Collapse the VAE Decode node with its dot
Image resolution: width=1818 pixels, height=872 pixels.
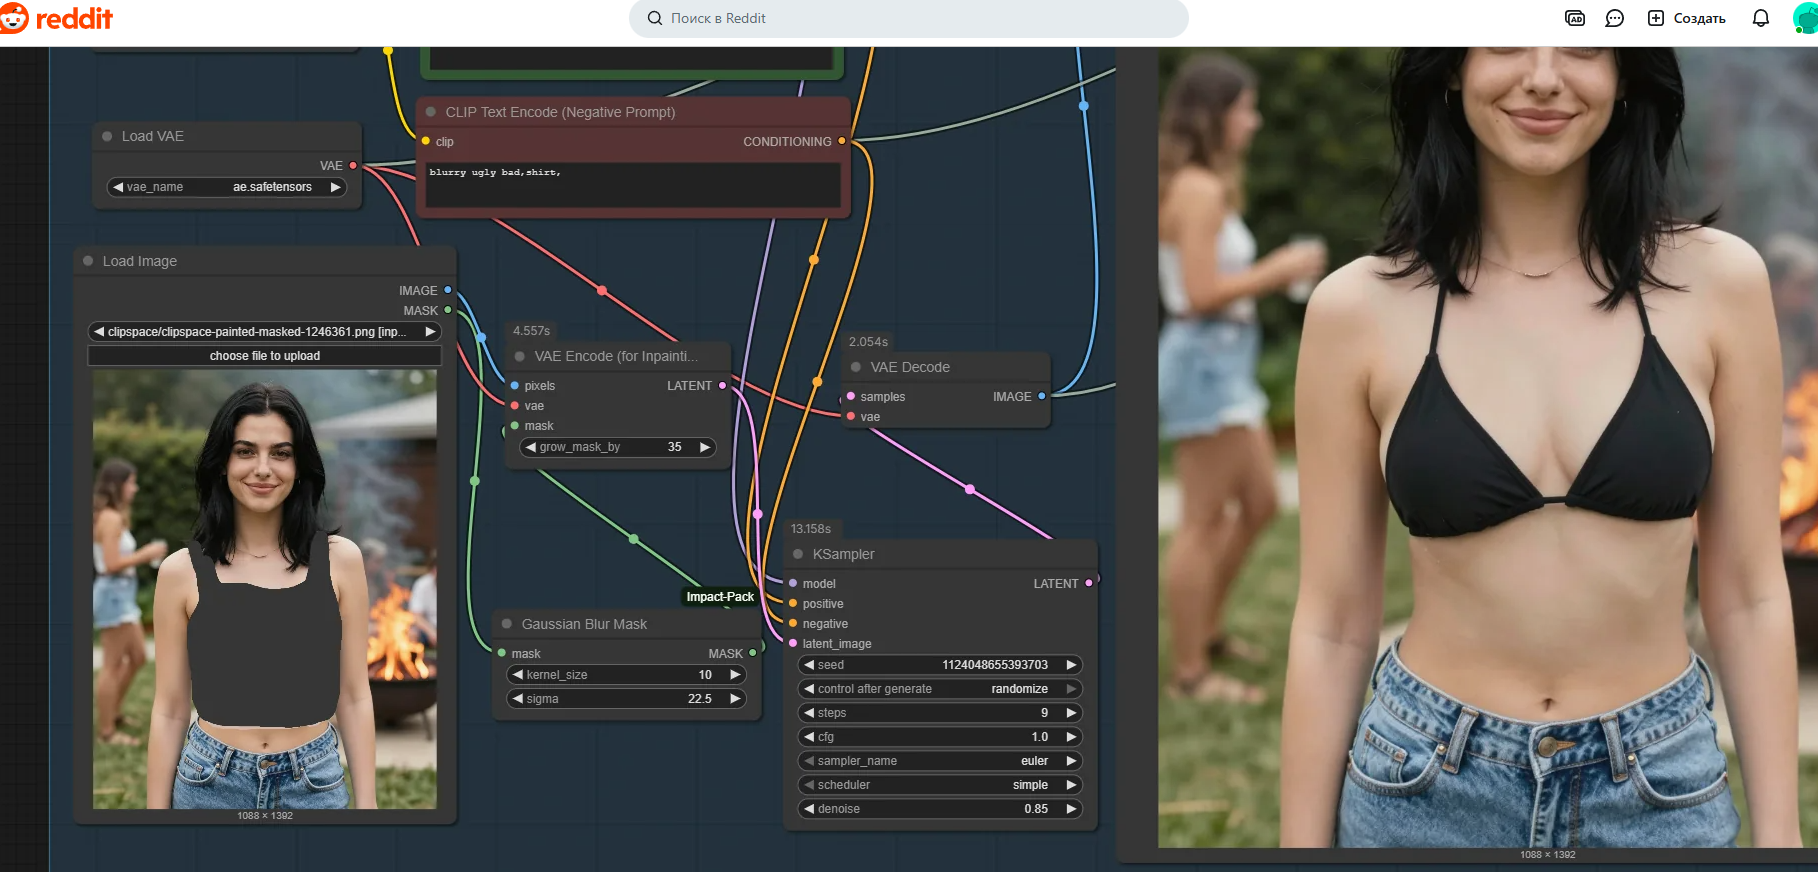[x=856, y=367]
